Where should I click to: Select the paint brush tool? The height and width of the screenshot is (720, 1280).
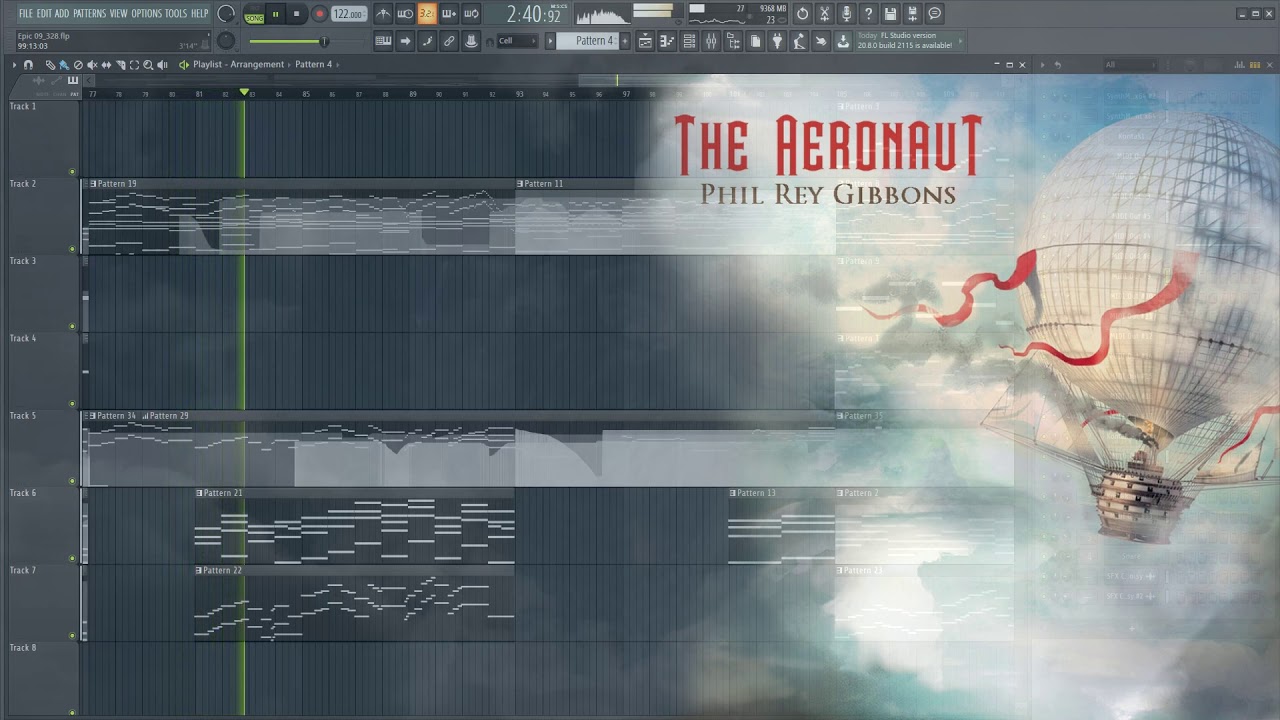[64, 65]
